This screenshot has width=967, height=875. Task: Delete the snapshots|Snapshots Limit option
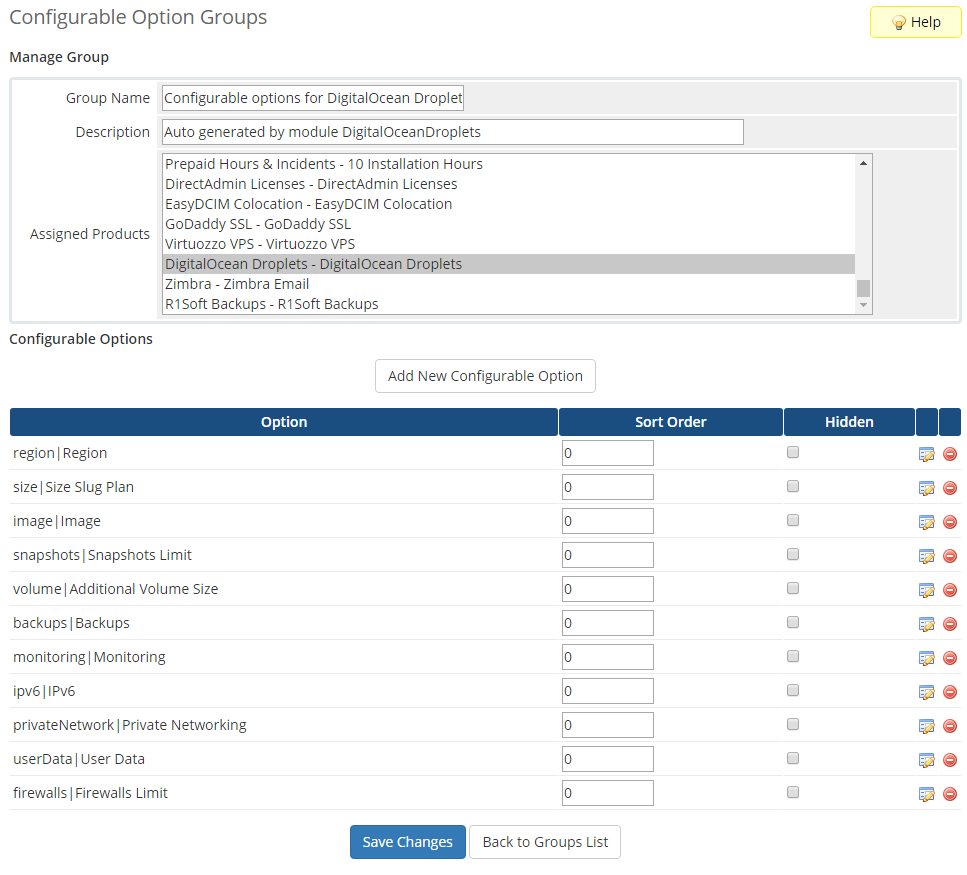950,556
